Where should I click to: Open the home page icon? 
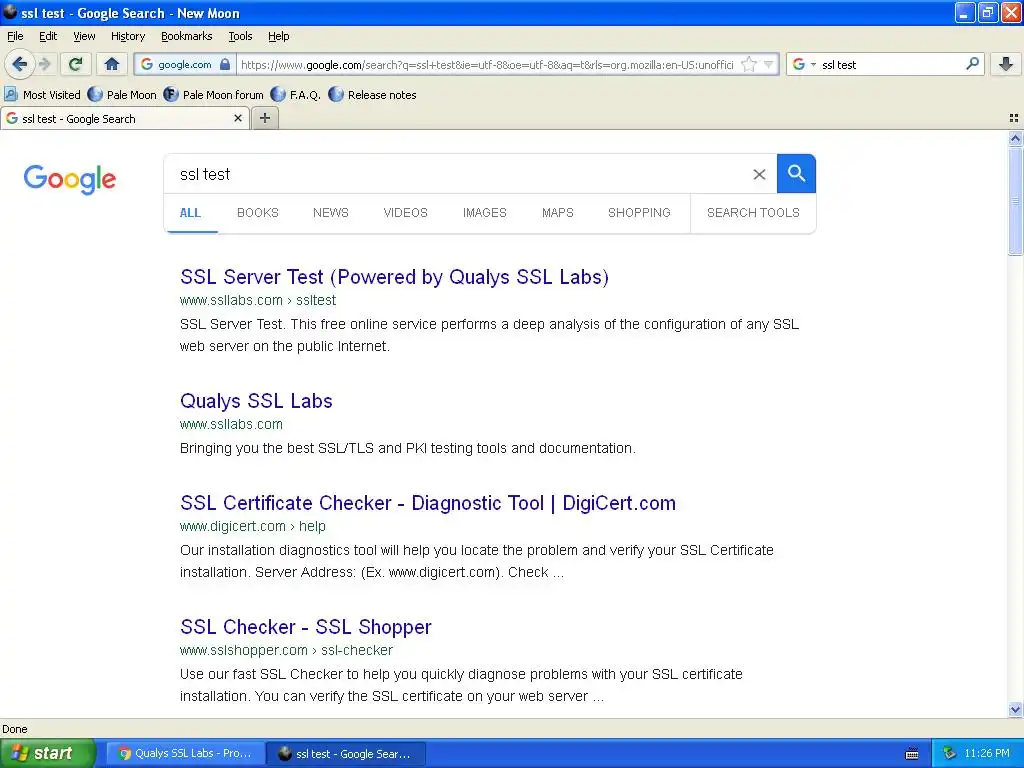click(112, 64)
